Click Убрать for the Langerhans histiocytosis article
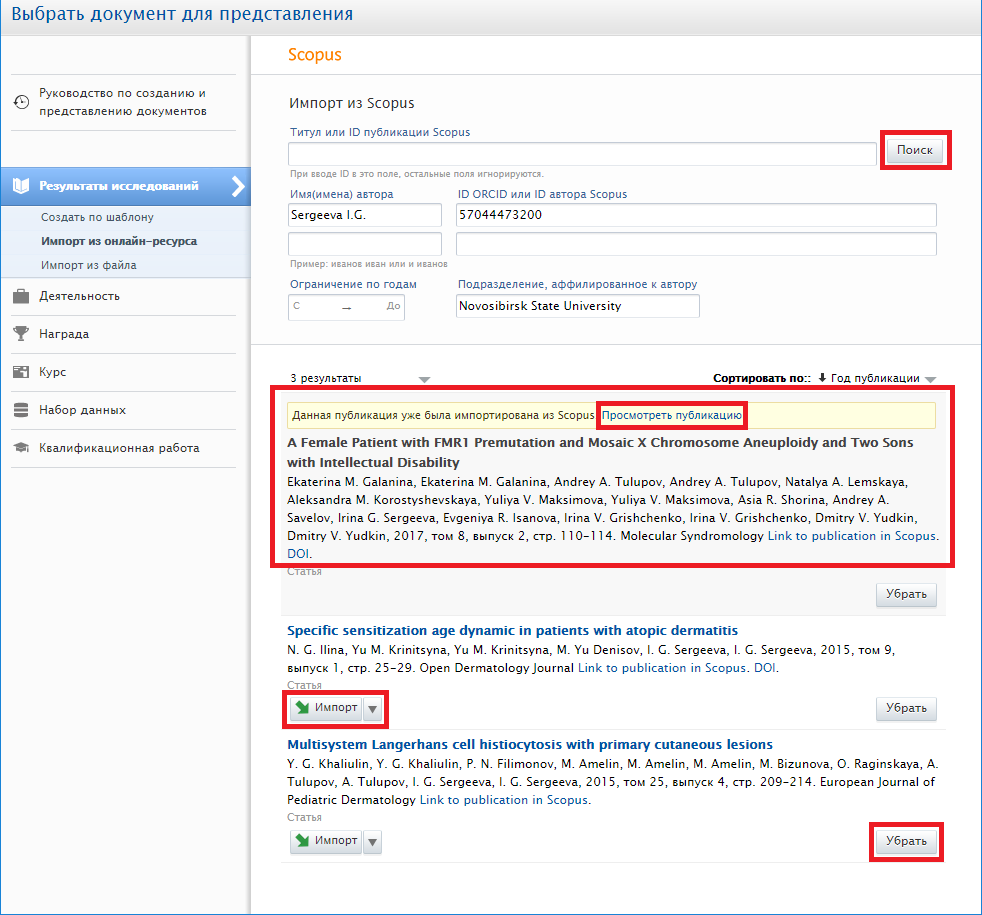982x915 pixels. click(x=906, y=842)
